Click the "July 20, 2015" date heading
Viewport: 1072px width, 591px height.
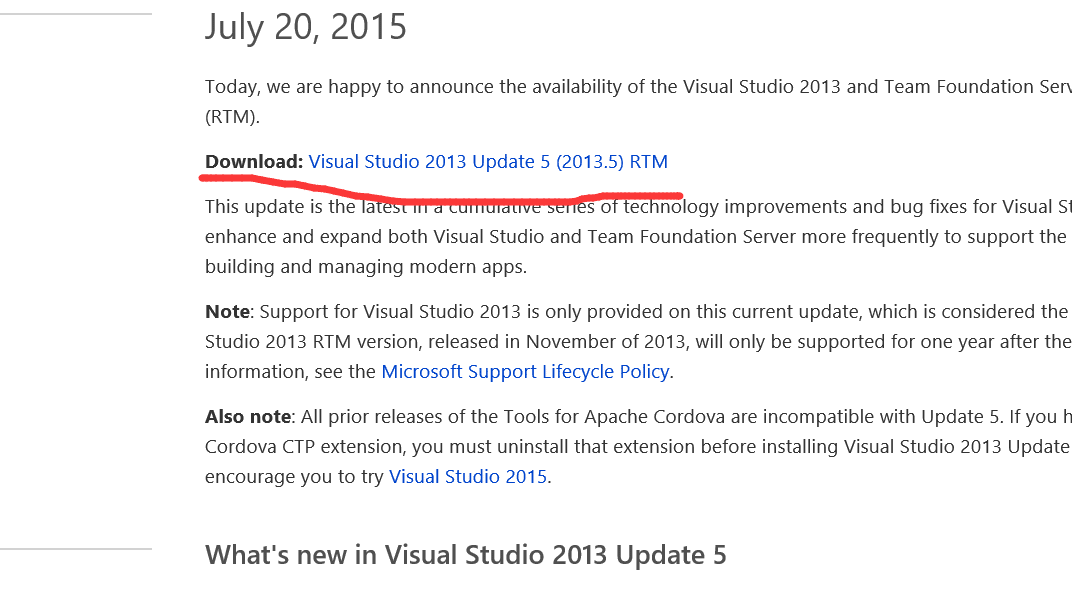[306, 27]
